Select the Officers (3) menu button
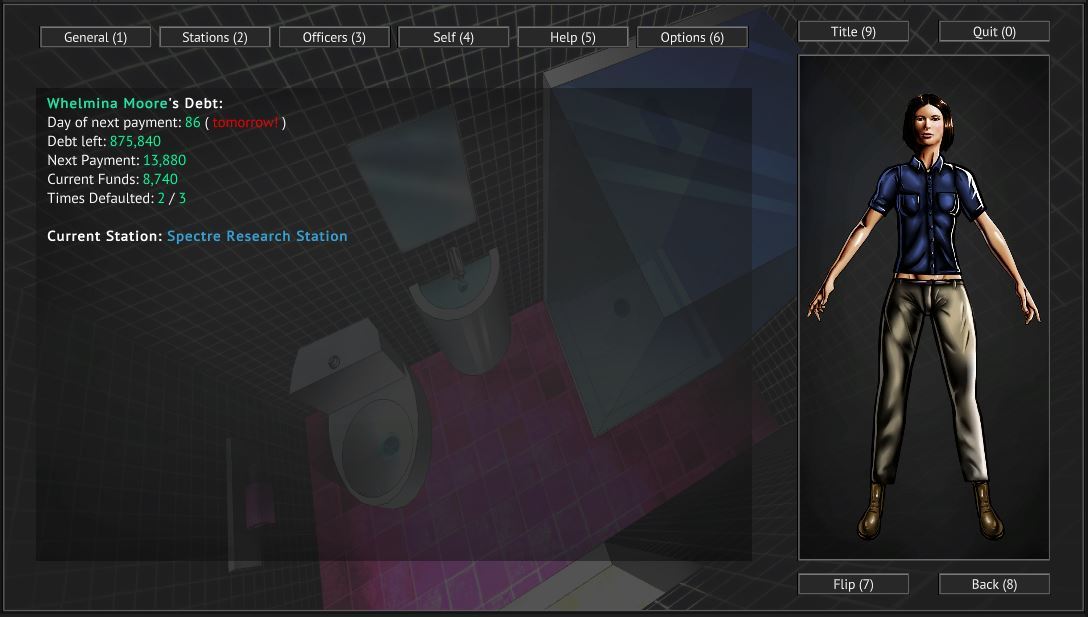The width and height of the screenshot is (1088, 617). [x=334, y=37]
